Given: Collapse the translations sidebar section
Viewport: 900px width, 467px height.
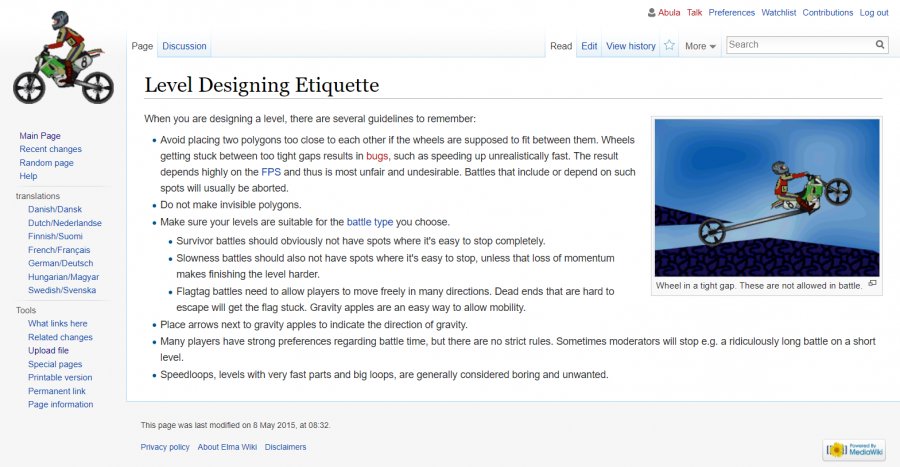Looking at the screenshot, I should (x=38, y=196).
